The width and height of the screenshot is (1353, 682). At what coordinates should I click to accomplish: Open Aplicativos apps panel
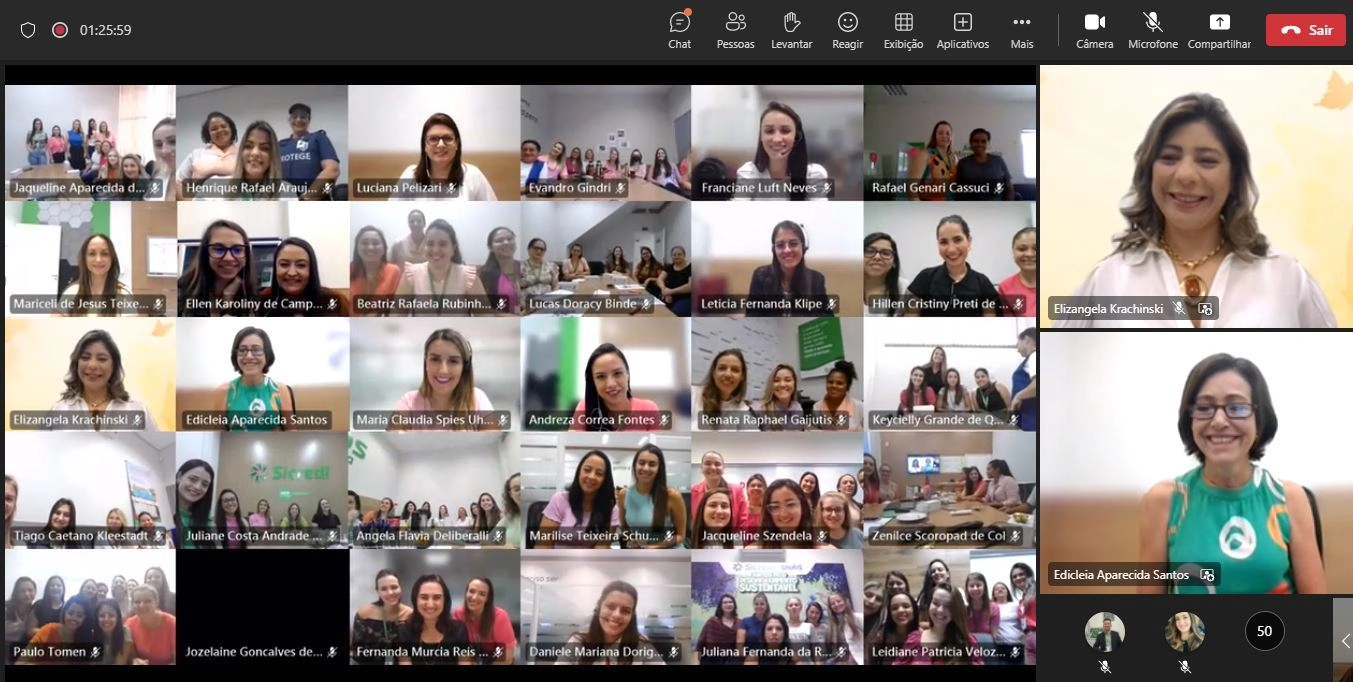point(963,30)
